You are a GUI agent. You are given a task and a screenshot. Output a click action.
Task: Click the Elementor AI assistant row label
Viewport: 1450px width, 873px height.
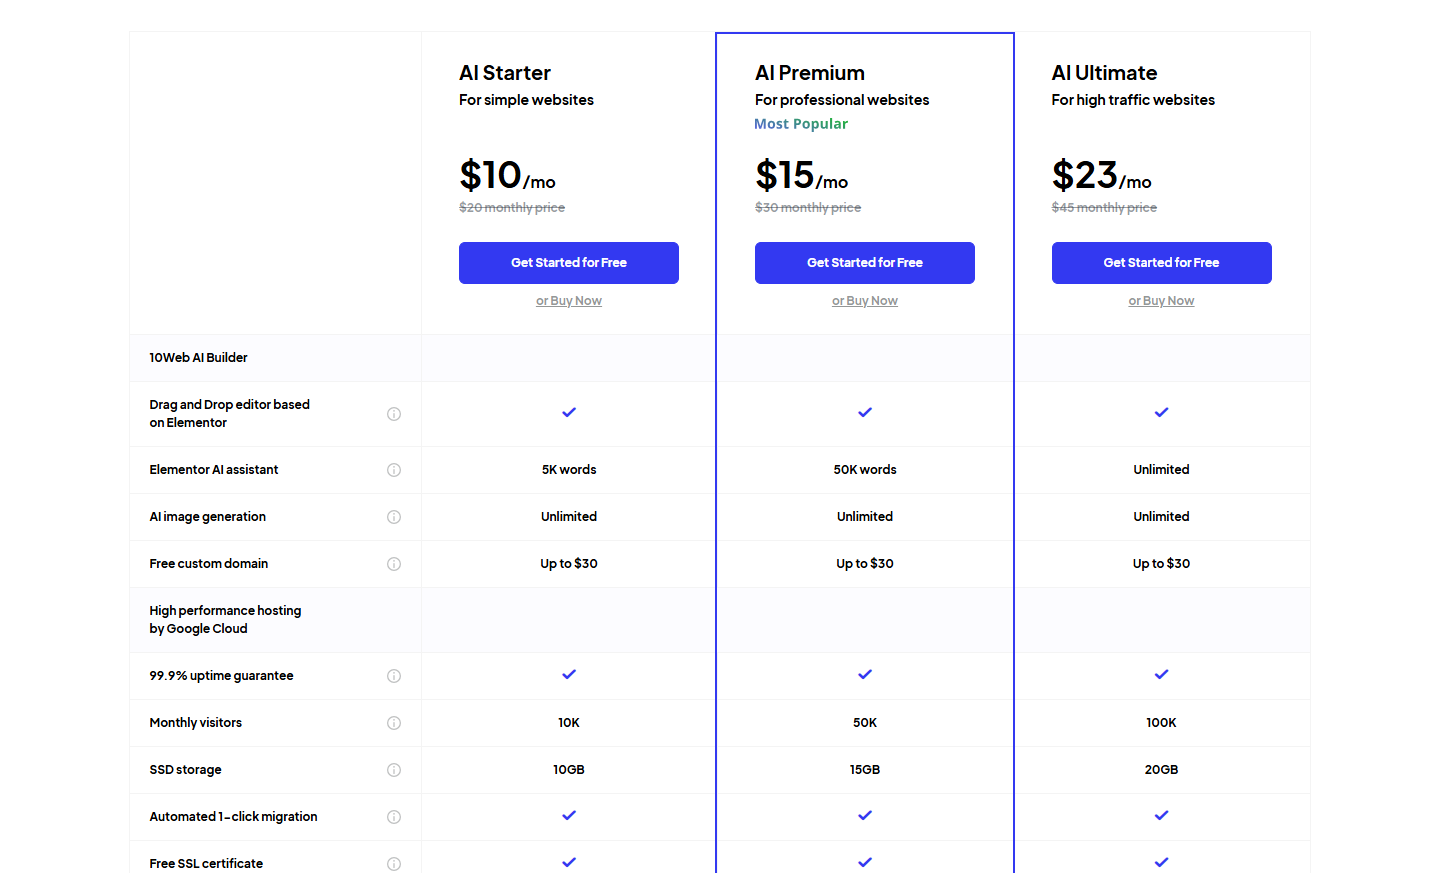pos(214,470)
